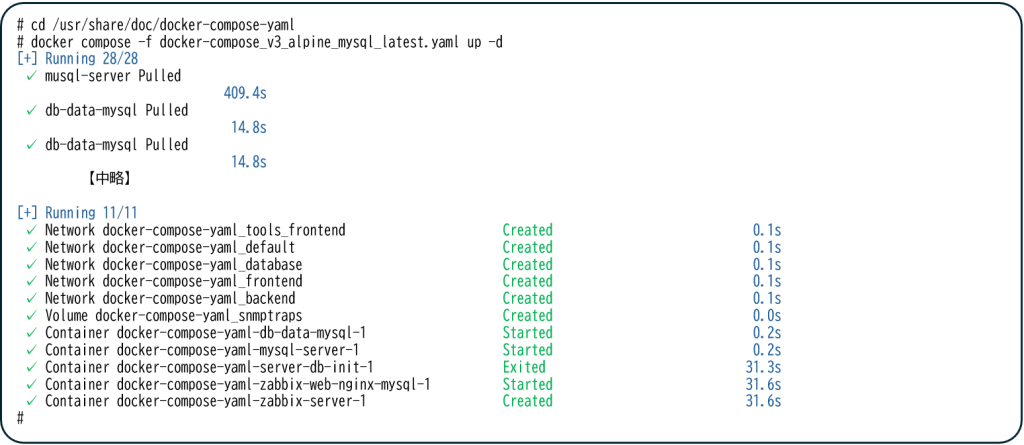Click the cd /usr/share/doc/docker-compose-yaml command line
1024x445 pixels.
[152, 24]
